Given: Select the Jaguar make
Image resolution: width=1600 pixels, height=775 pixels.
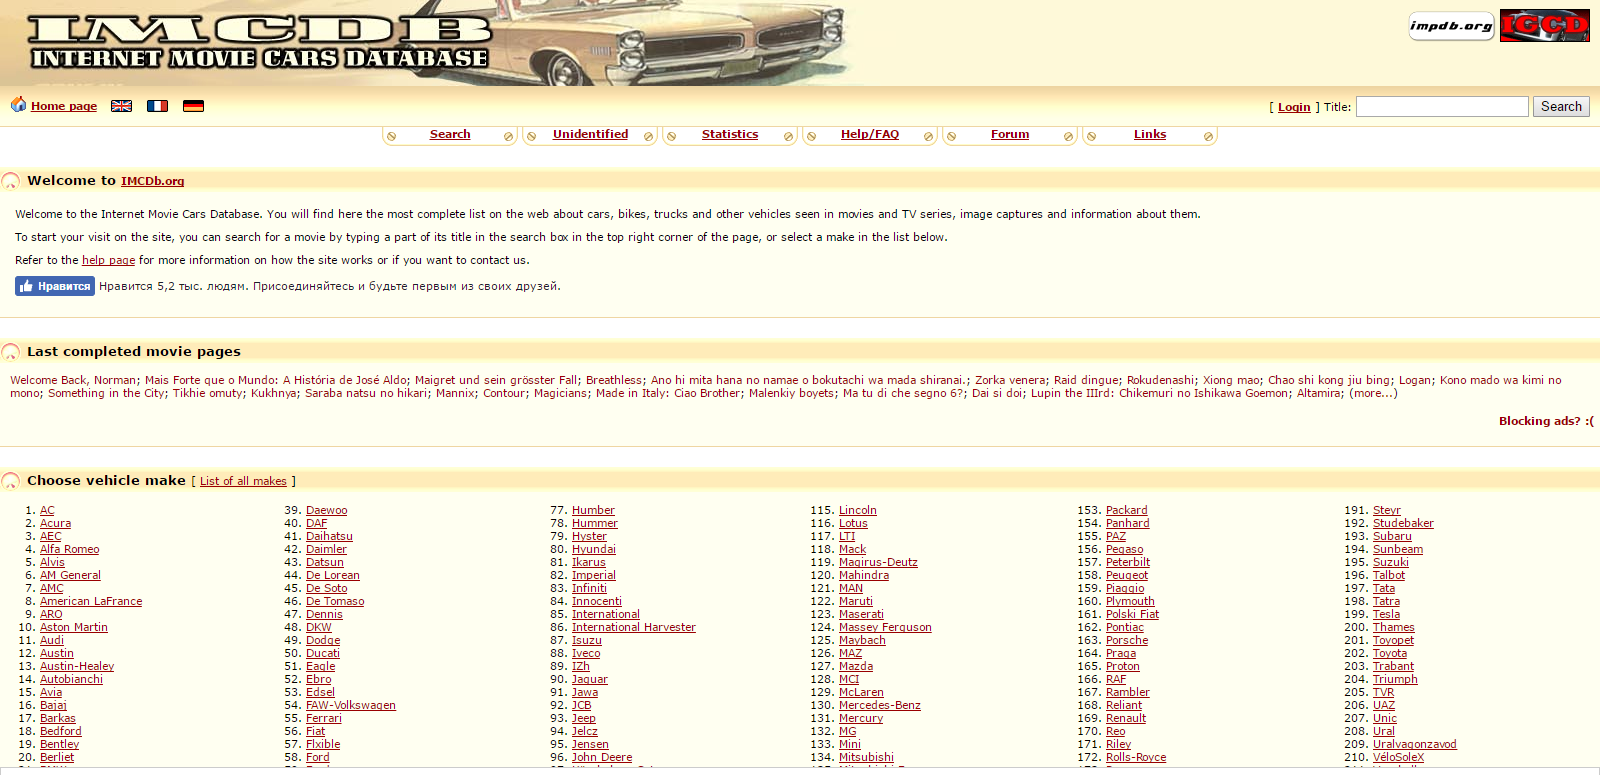Looking at the screenshot, I should pos(590,679).
